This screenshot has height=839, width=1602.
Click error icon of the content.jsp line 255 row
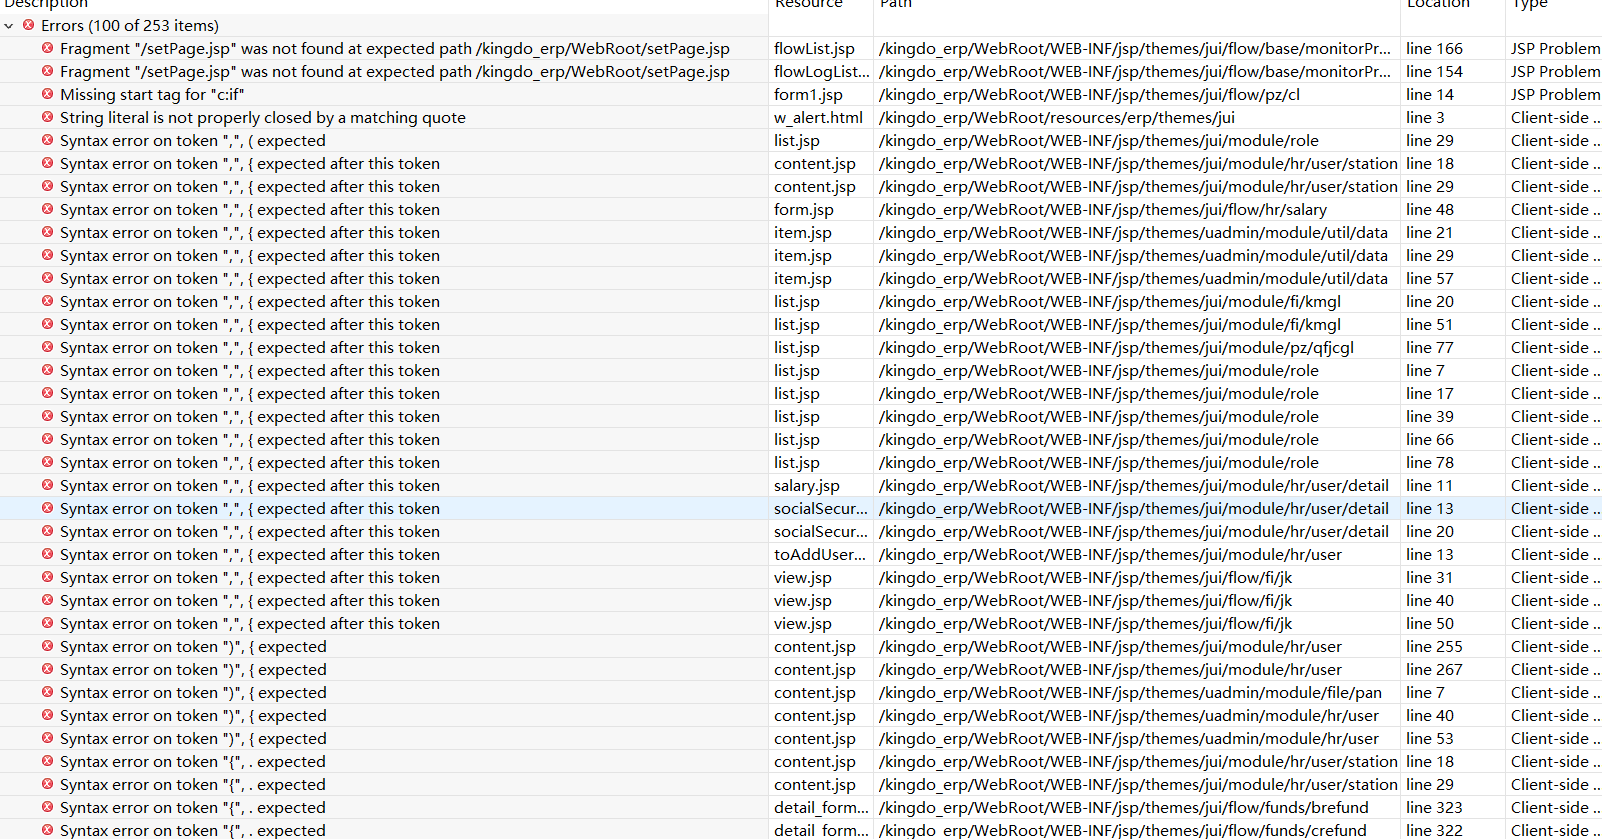[x=47, y=646]
